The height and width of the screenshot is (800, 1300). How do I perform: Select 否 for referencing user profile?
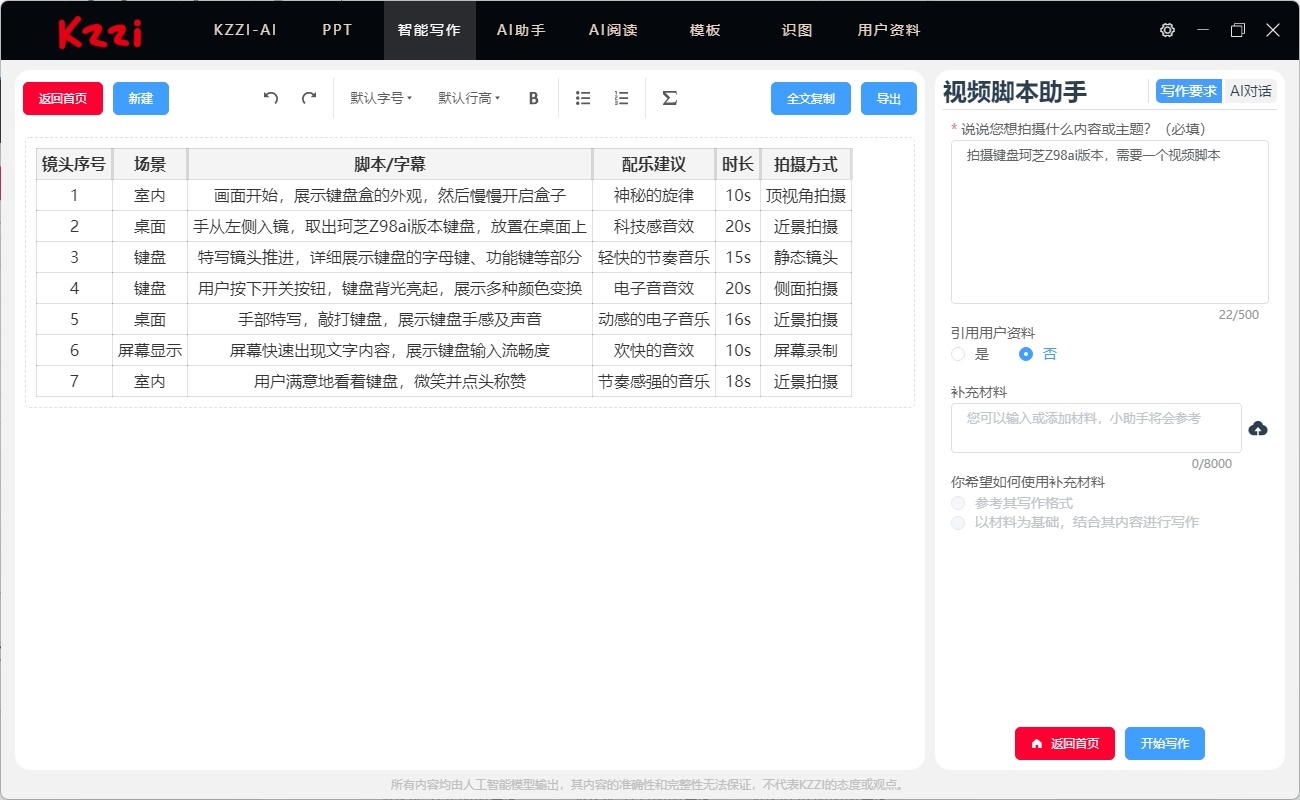coord(1025,354)
